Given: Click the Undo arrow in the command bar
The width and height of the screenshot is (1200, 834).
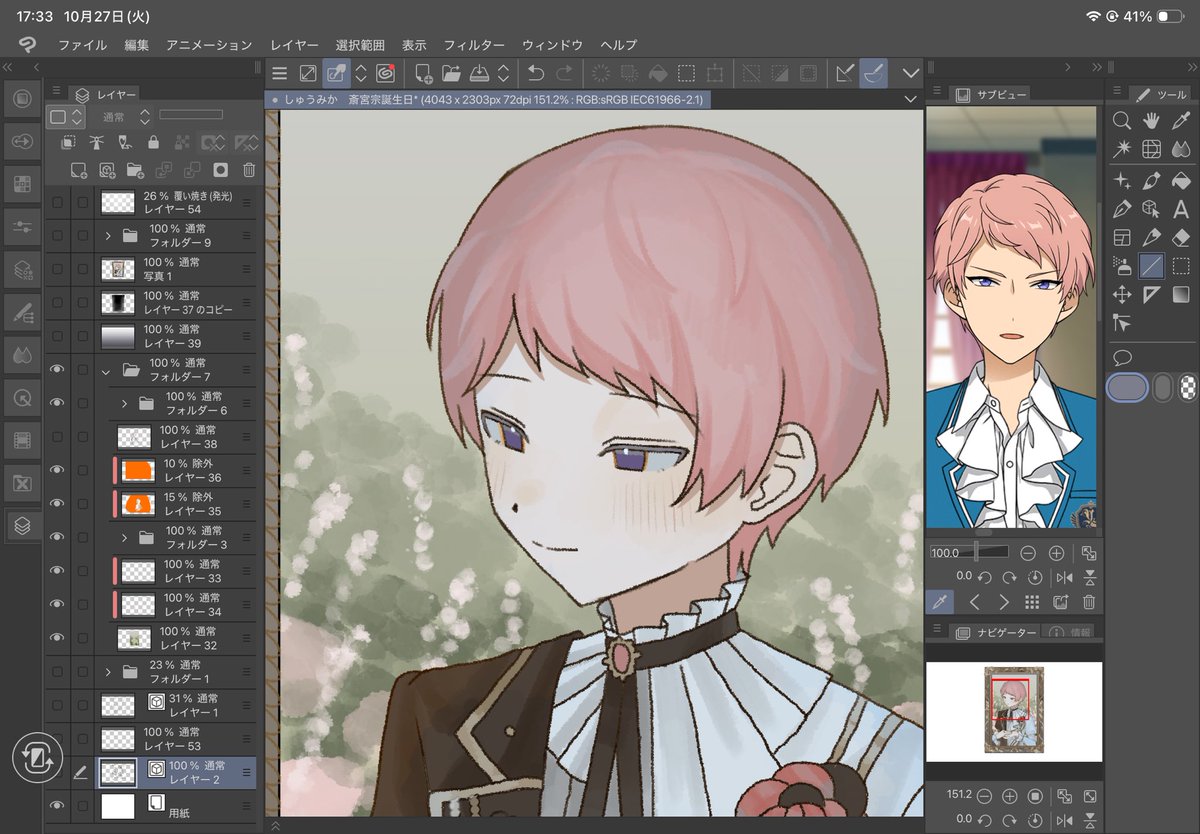Looking at the screenshot, I should tap(536, 73).
